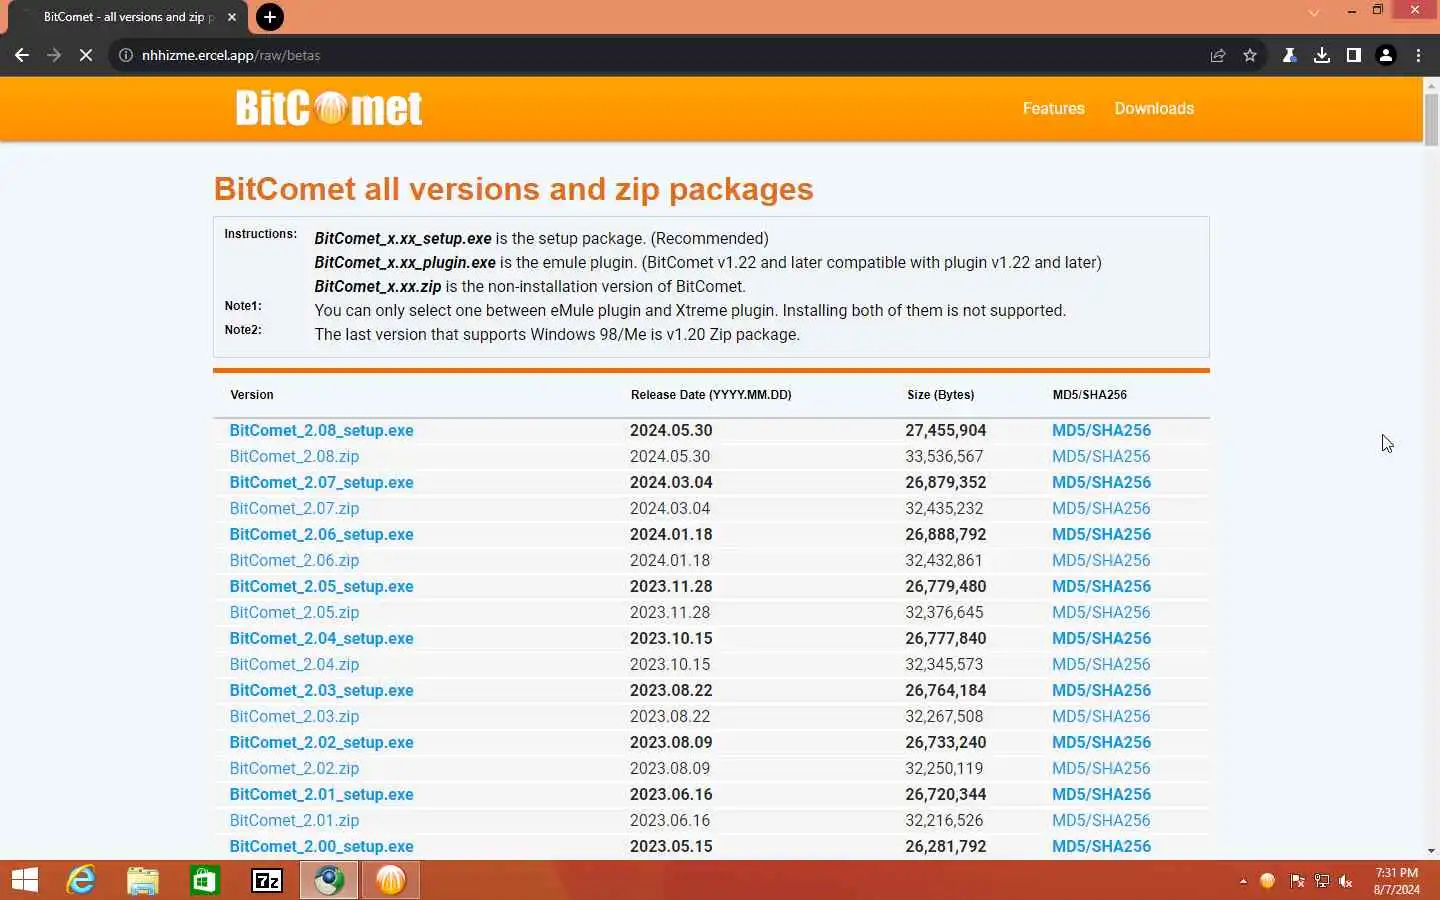Open 7-Zip from taskbar
Viewport: 1440px width, 900px height.
point(267,880)
